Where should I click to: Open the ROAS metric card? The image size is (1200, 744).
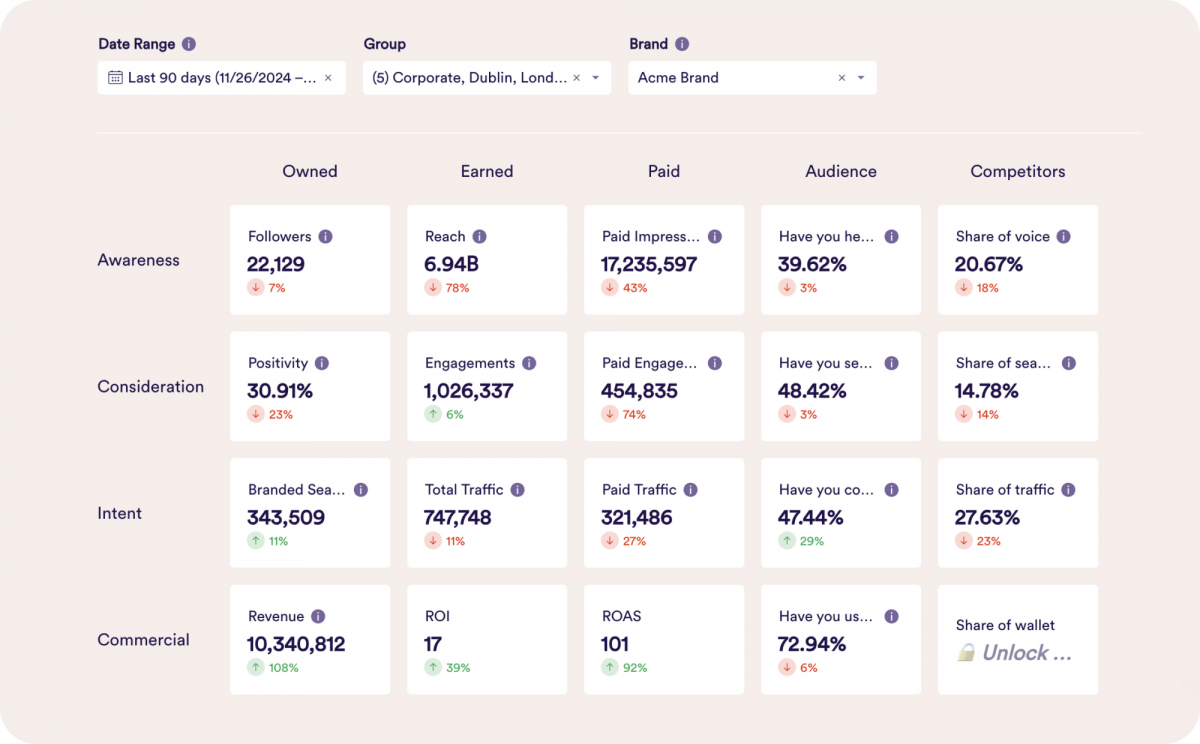pos(664,640)
